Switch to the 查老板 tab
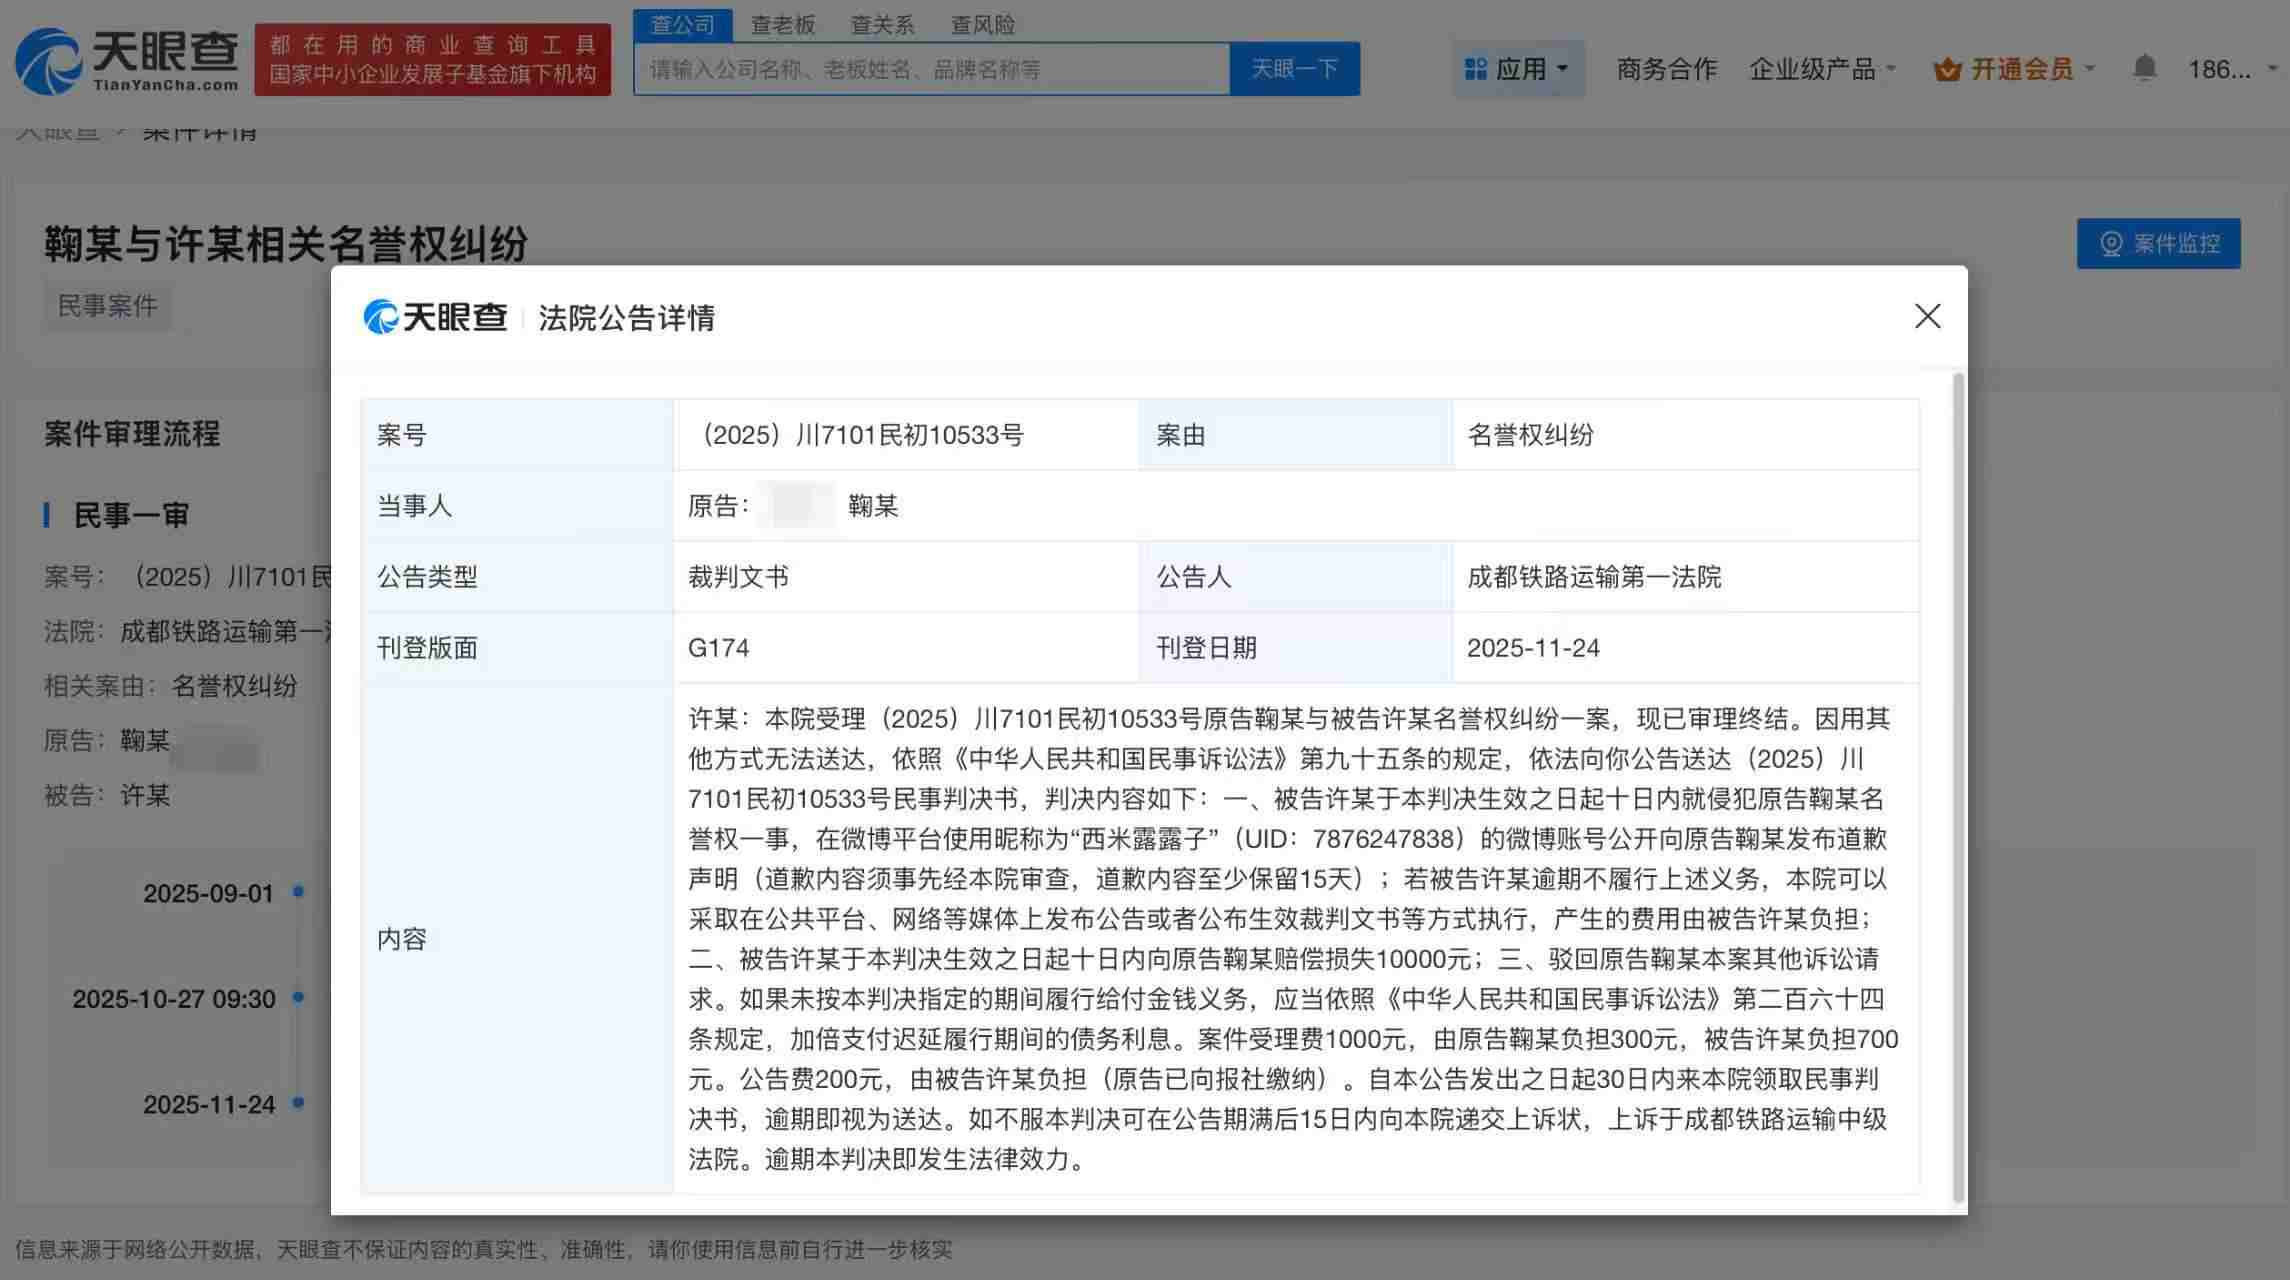 click(x=784, y=24)
